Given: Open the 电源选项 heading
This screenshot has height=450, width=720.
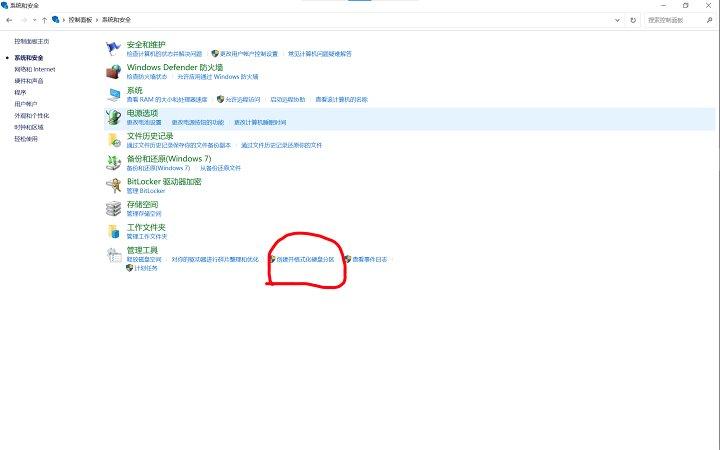Looking at the screenshot, I should (142, 113).
